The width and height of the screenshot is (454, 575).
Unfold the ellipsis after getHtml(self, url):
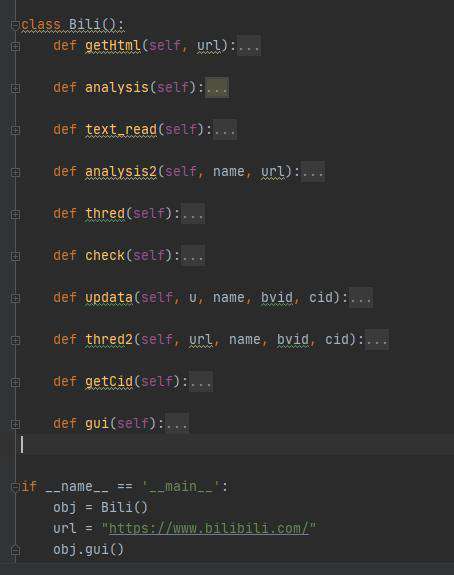249,46
